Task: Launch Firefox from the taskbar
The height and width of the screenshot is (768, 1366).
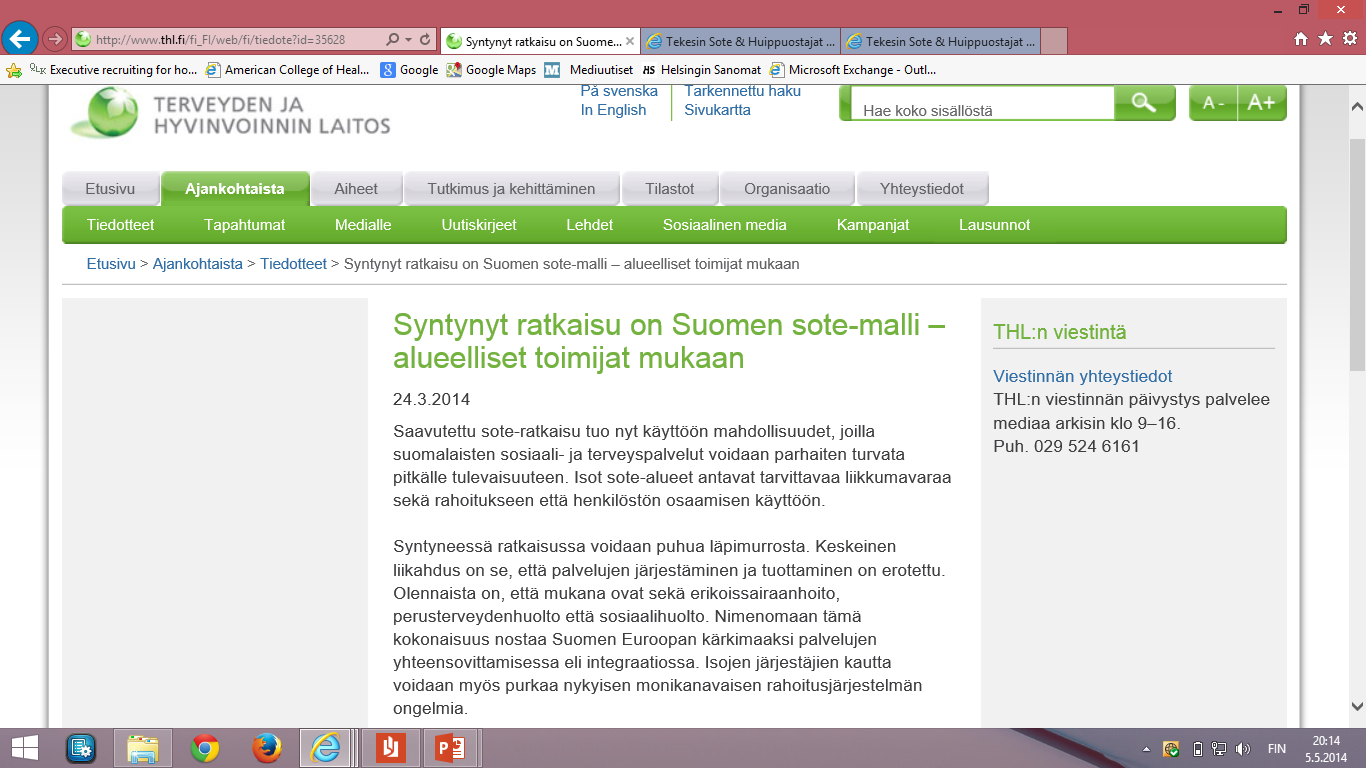Action: pyautogui.click(x=265, y=748)
